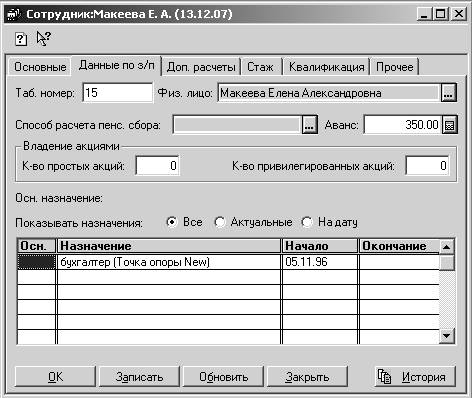
Task: Select the На дату radio button
Action: 307,222
